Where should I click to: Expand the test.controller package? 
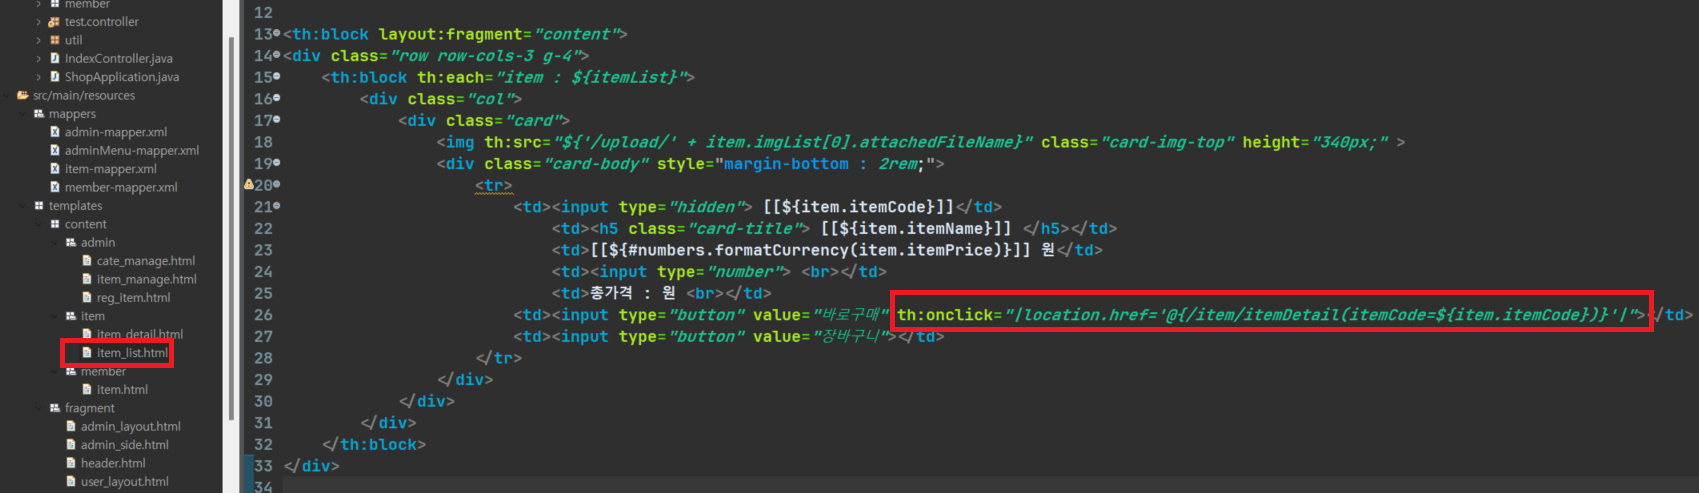[x=39, y=22]
